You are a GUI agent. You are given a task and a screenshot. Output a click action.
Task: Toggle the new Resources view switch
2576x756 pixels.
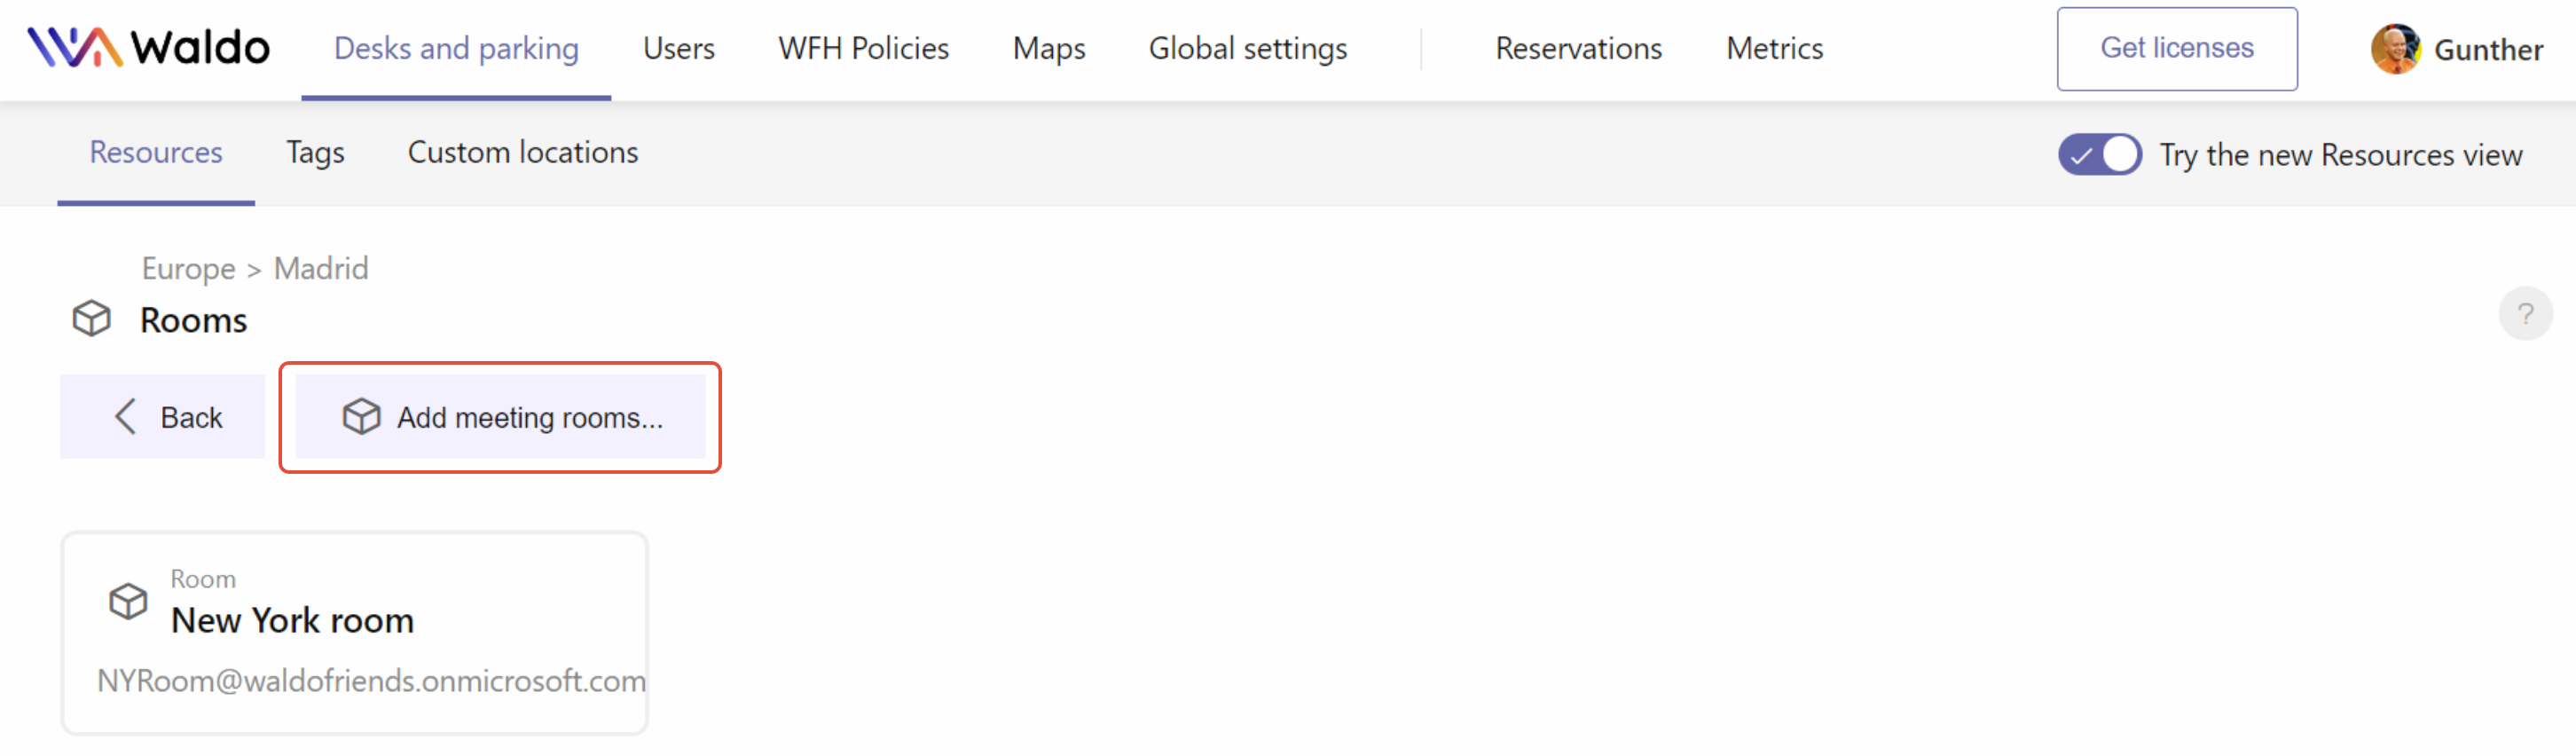tap(2099, 155)
